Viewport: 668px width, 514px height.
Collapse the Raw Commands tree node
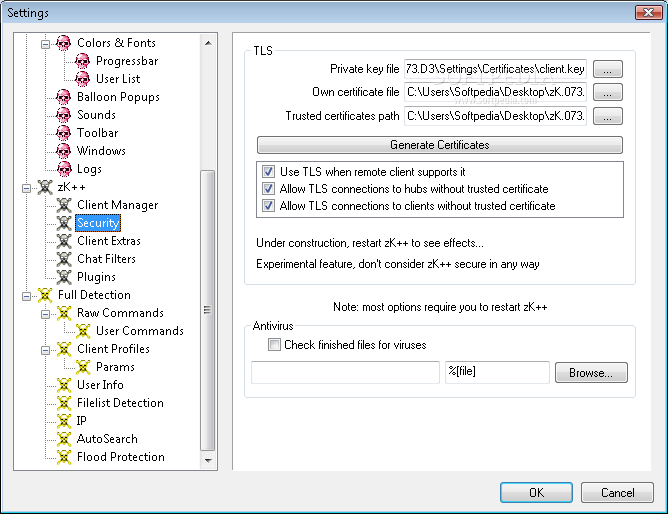point(45,314)
